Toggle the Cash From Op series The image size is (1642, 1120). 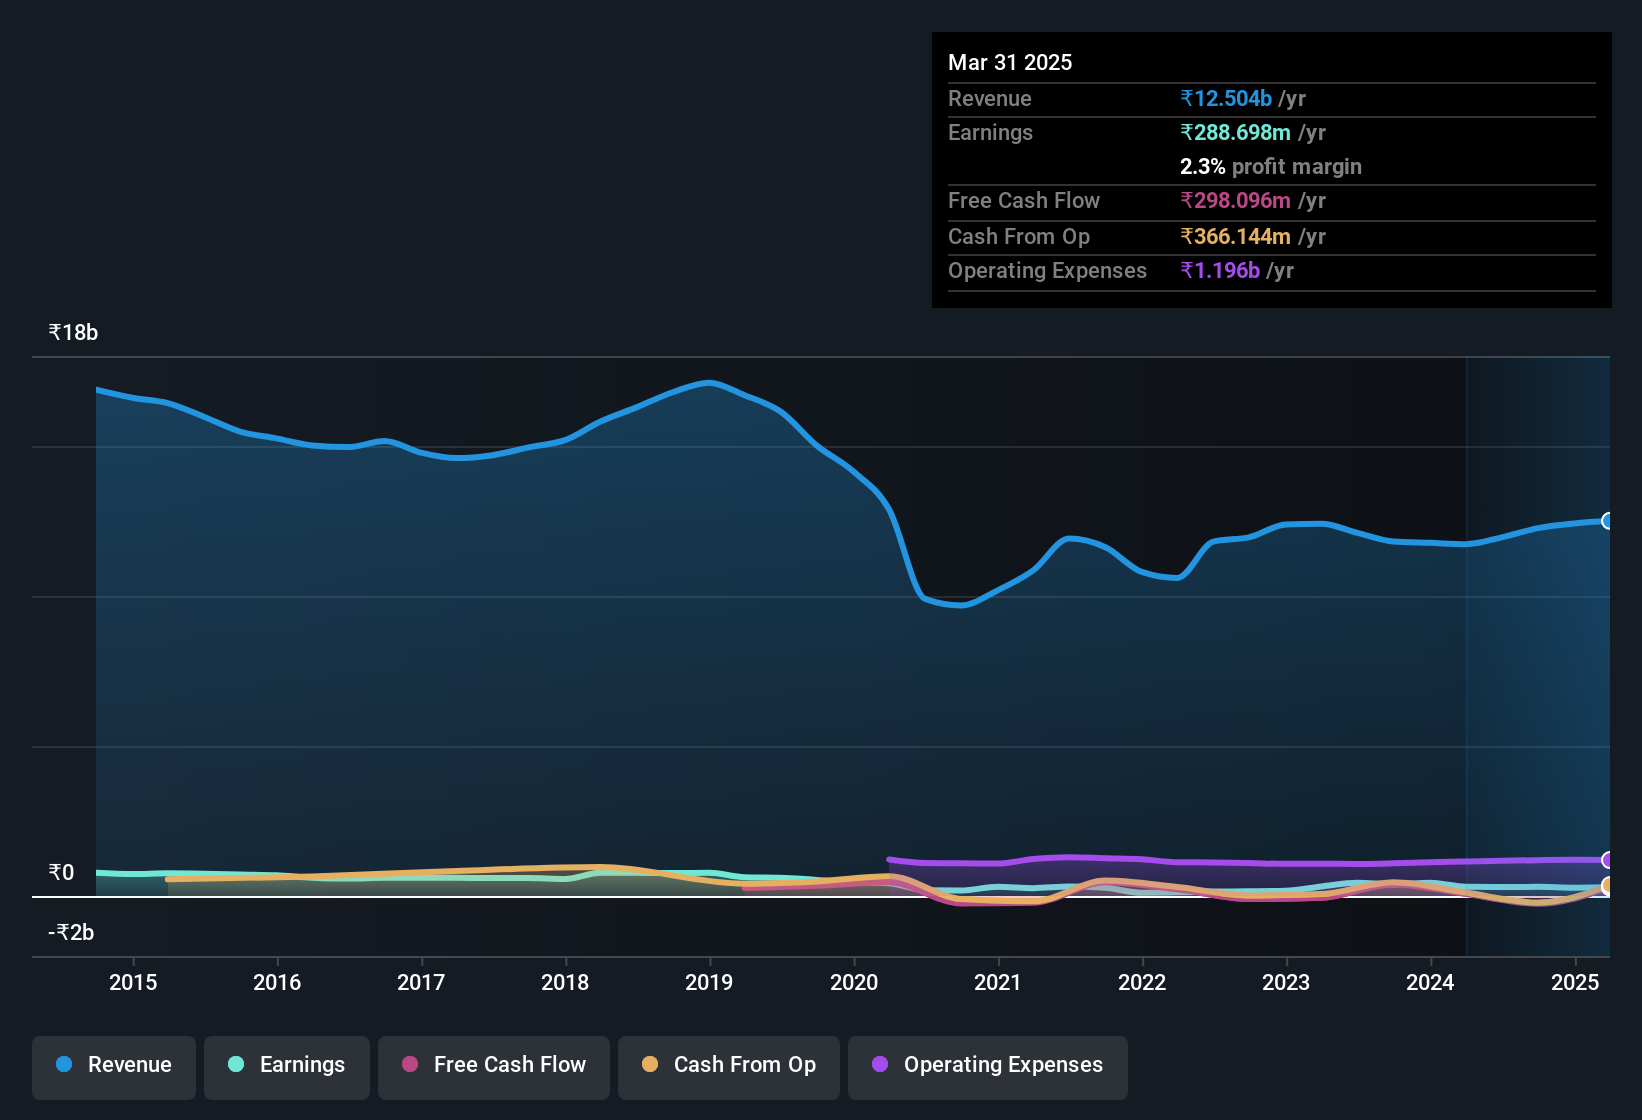[x=729, y=1067]
